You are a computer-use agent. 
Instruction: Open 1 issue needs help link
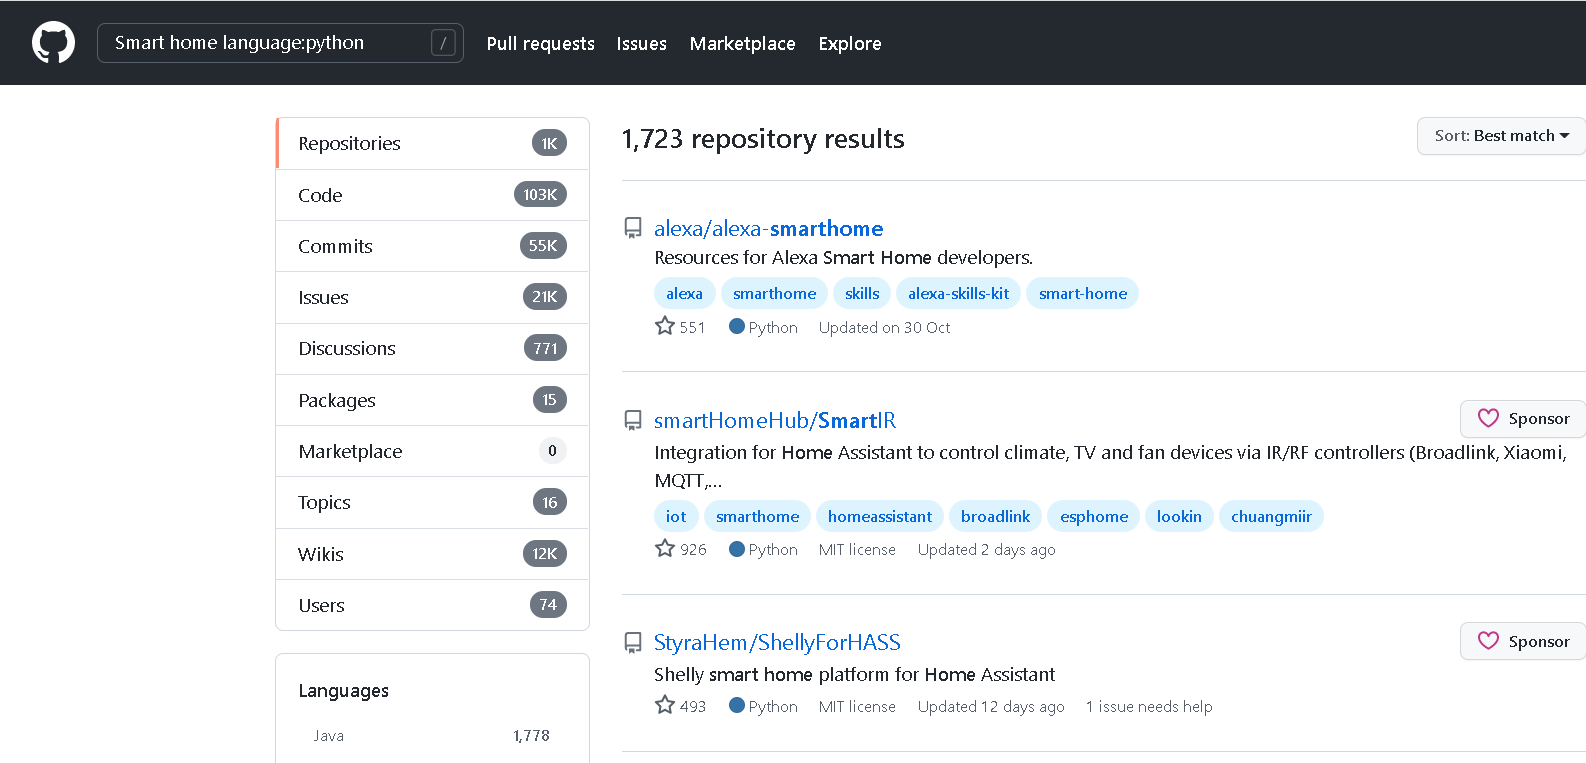[1149, 706]
